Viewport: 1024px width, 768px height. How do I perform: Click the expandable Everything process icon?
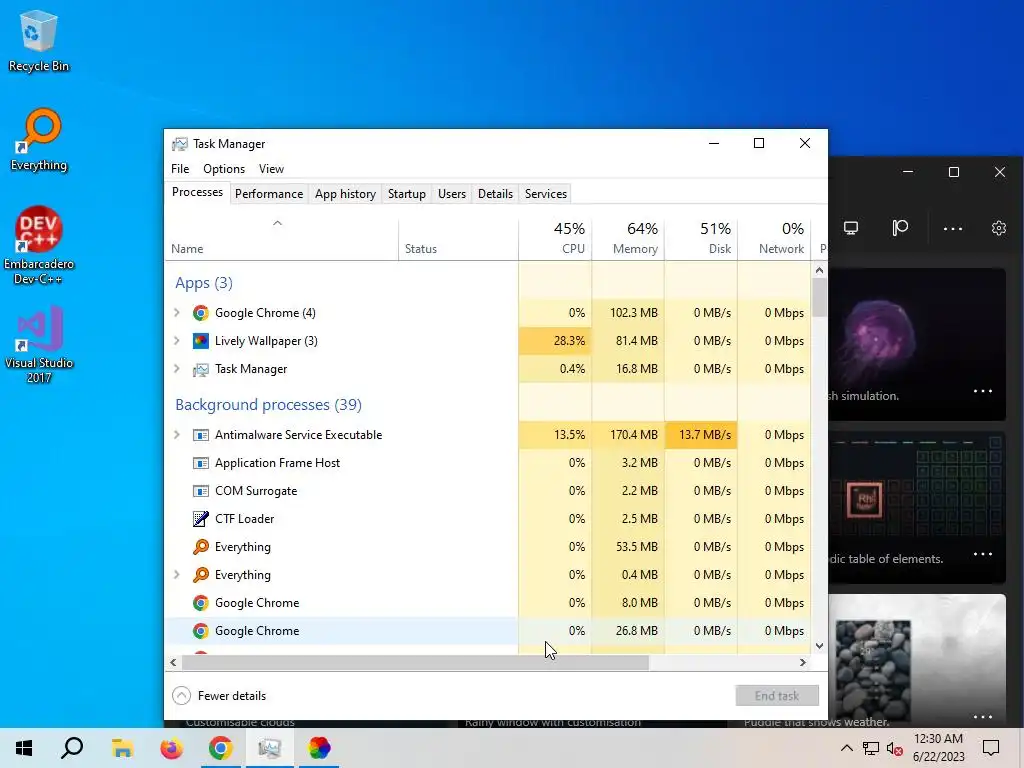pyautogui.click(x=200, y=575)
